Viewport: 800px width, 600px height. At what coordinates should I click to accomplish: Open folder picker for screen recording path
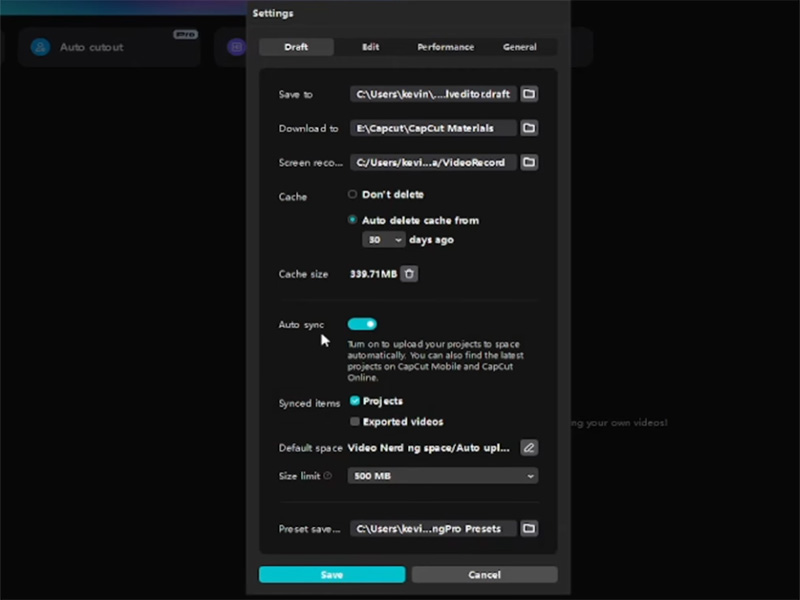tap(529, 162)
